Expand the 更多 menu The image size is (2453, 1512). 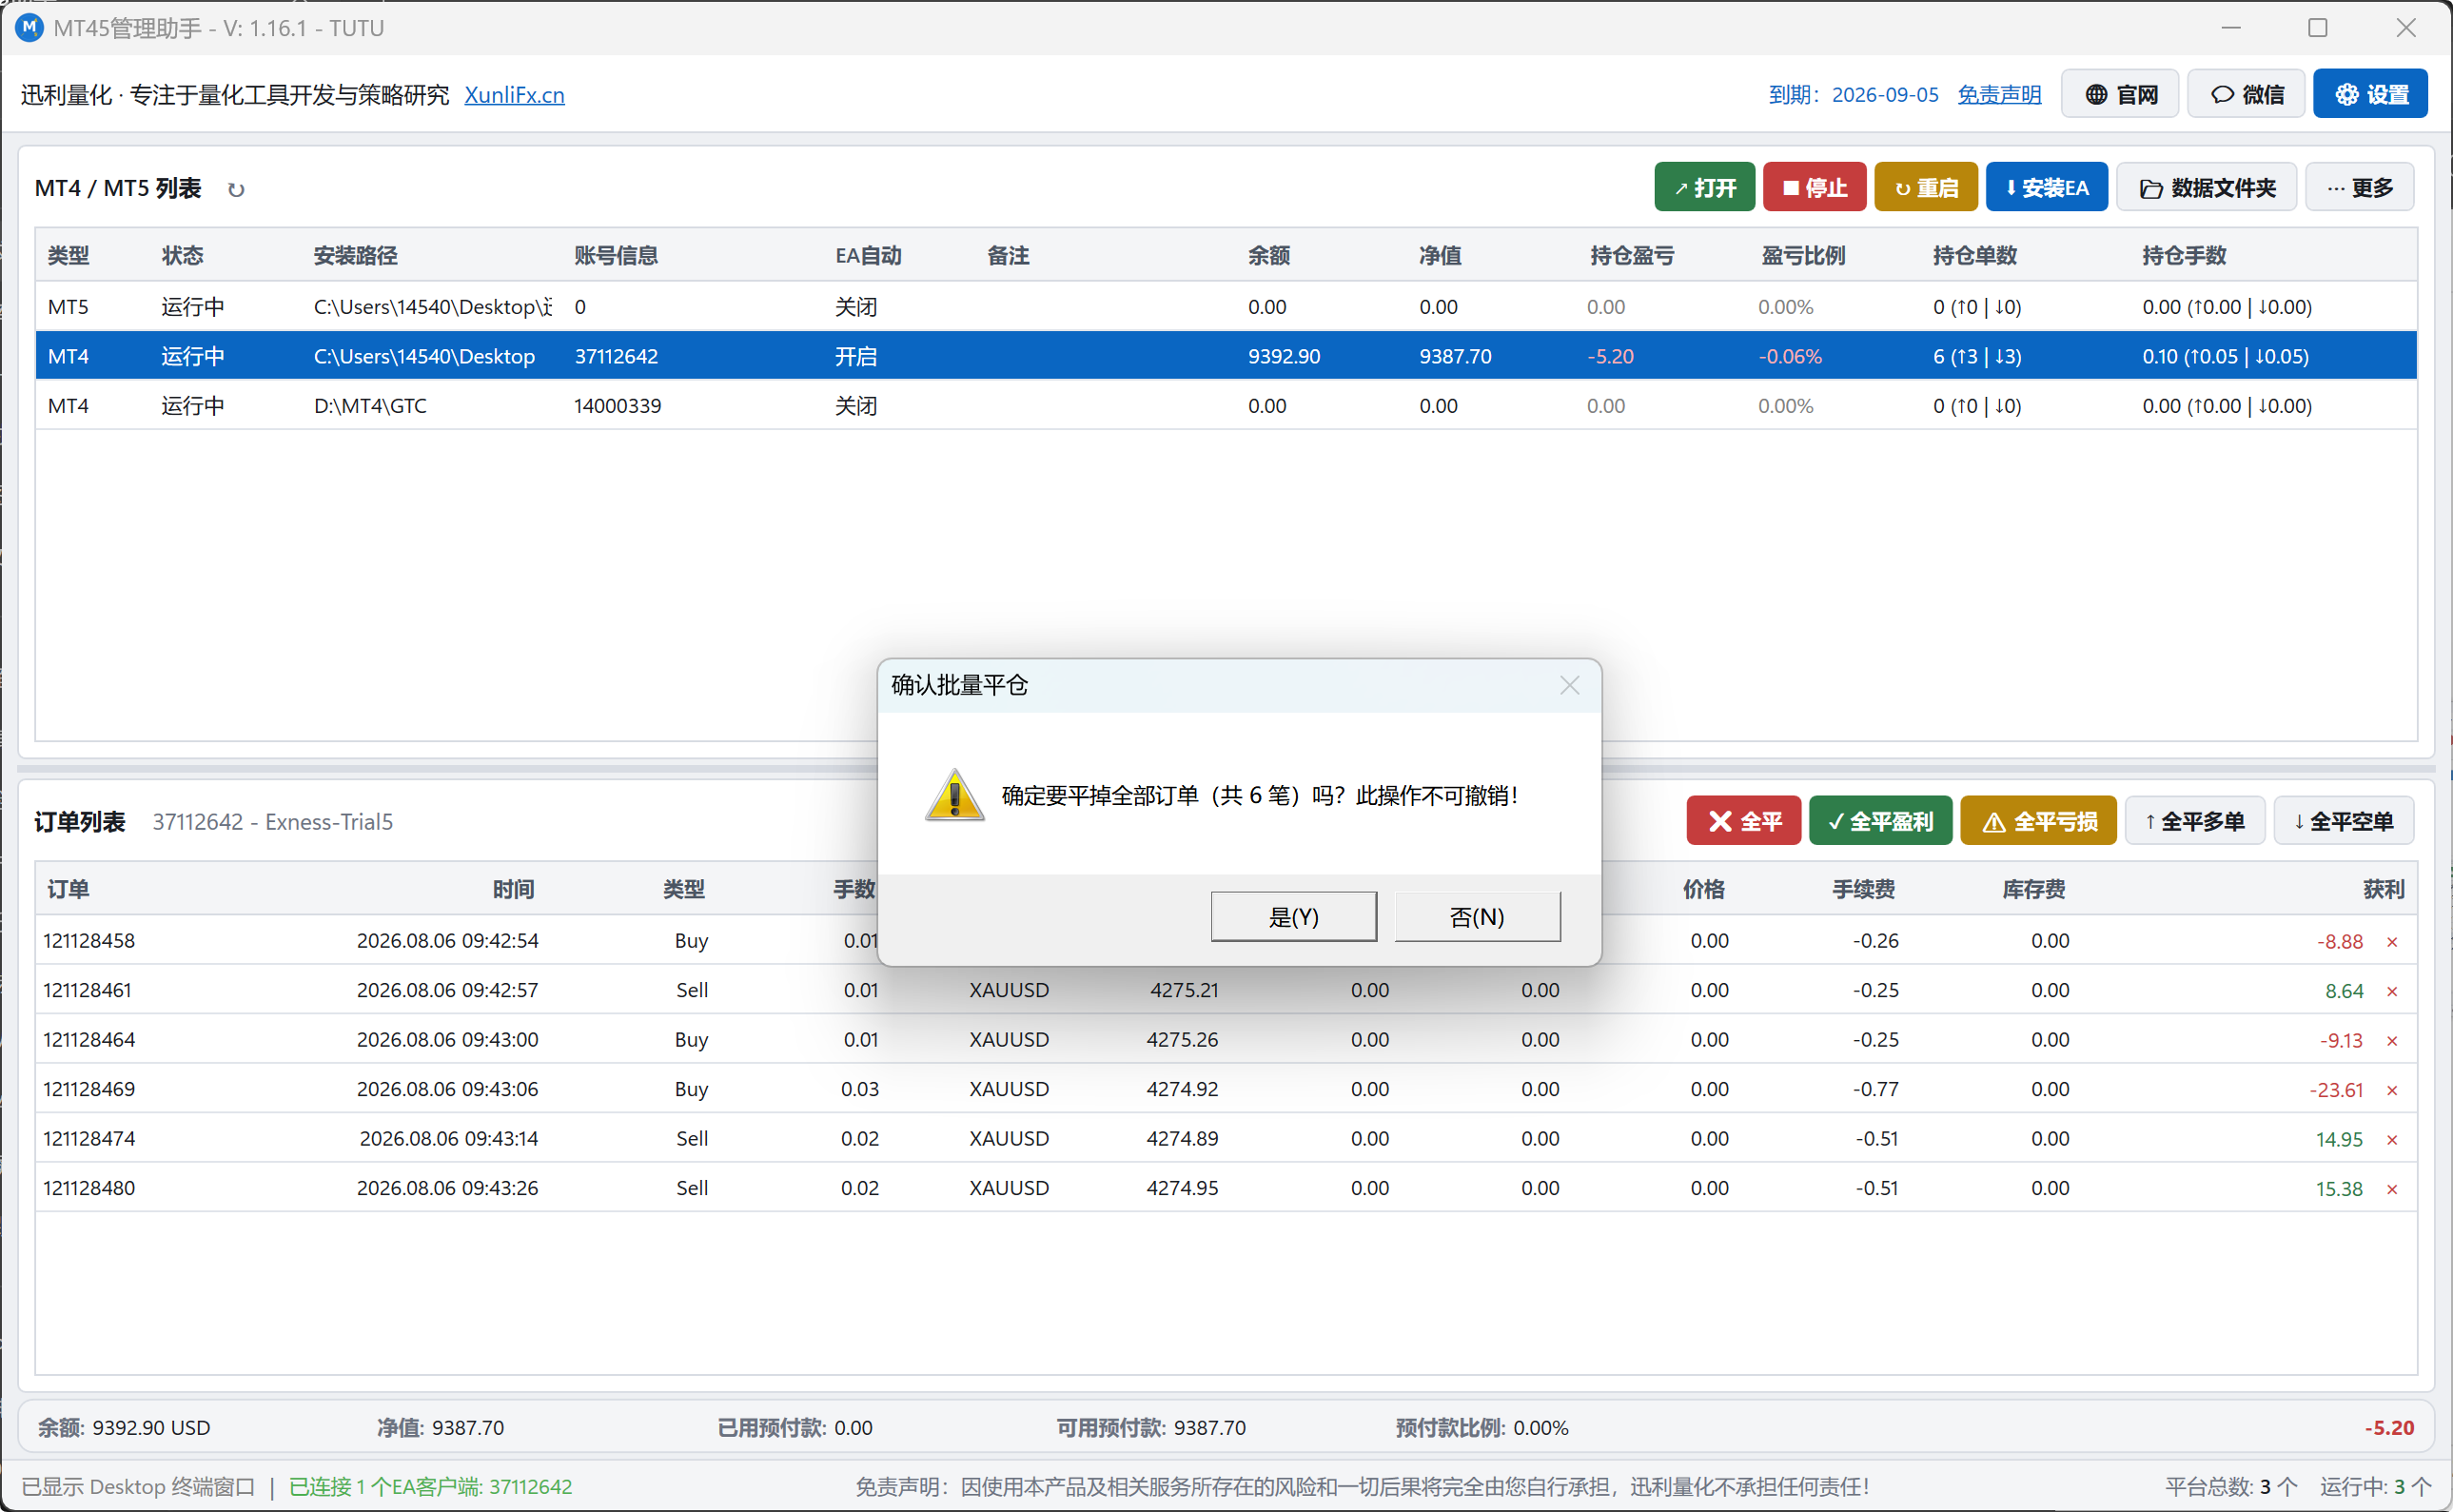pos(2359,187)
